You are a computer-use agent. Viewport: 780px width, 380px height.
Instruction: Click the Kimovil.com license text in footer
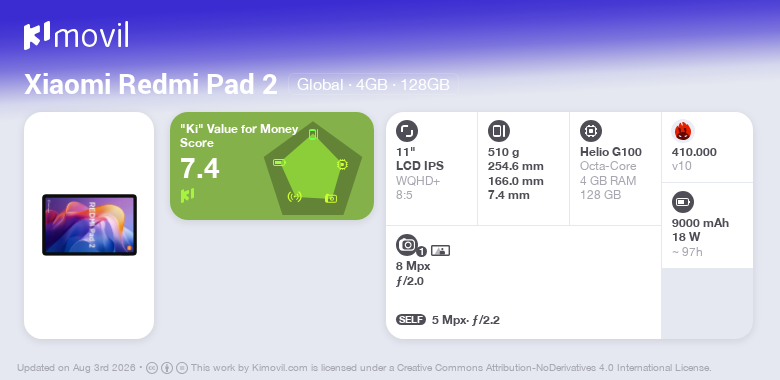coord(451,368)
